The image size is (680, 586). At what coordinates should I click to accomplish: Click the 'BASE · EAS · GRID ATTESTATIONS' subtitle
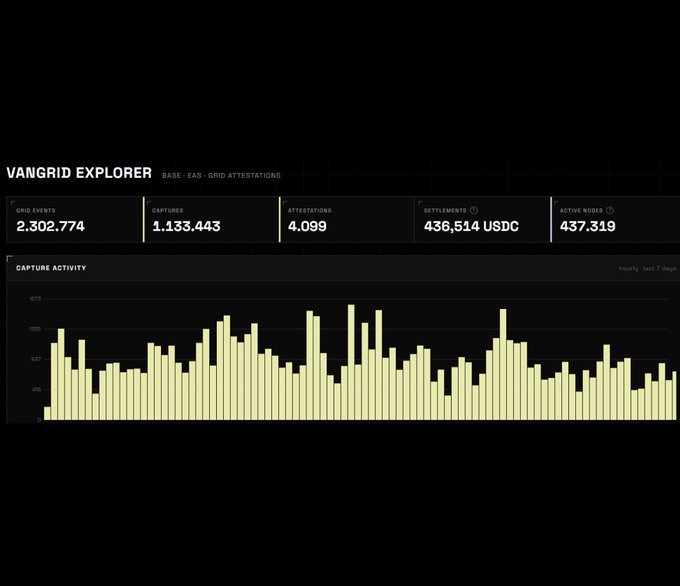[221, 176]
